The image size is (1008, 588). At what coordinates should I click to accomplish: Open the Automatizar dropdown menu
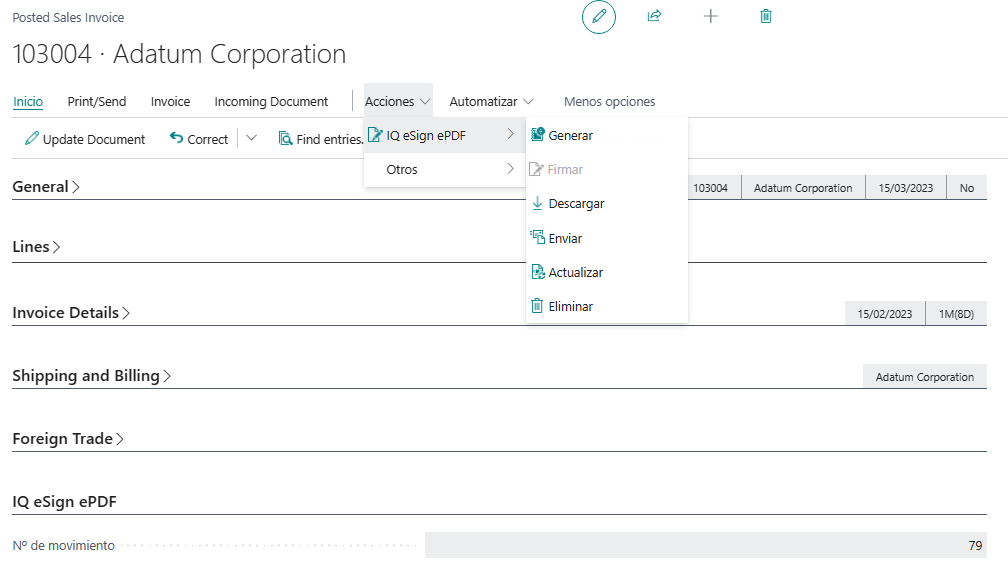coord(491,102)
